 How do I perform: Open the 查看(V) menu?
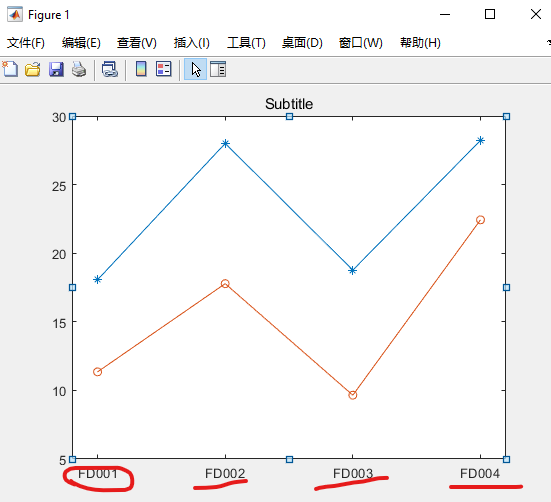click(137, 43)
